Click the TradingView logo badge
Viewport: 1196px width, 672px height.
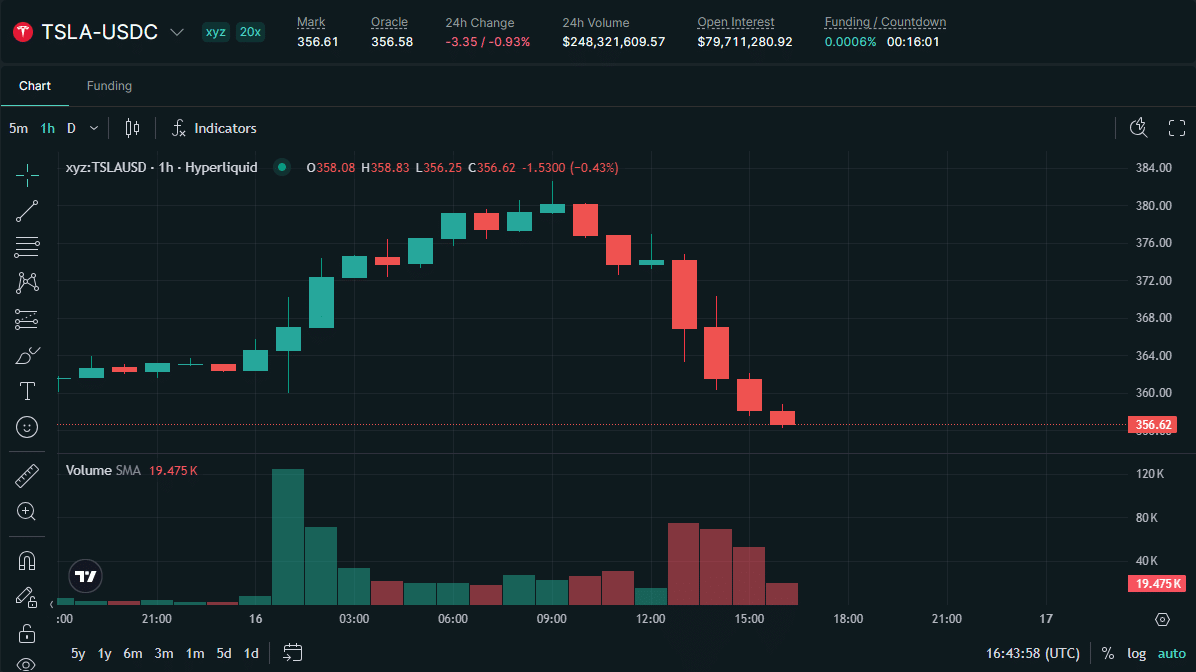click(85, 576)
